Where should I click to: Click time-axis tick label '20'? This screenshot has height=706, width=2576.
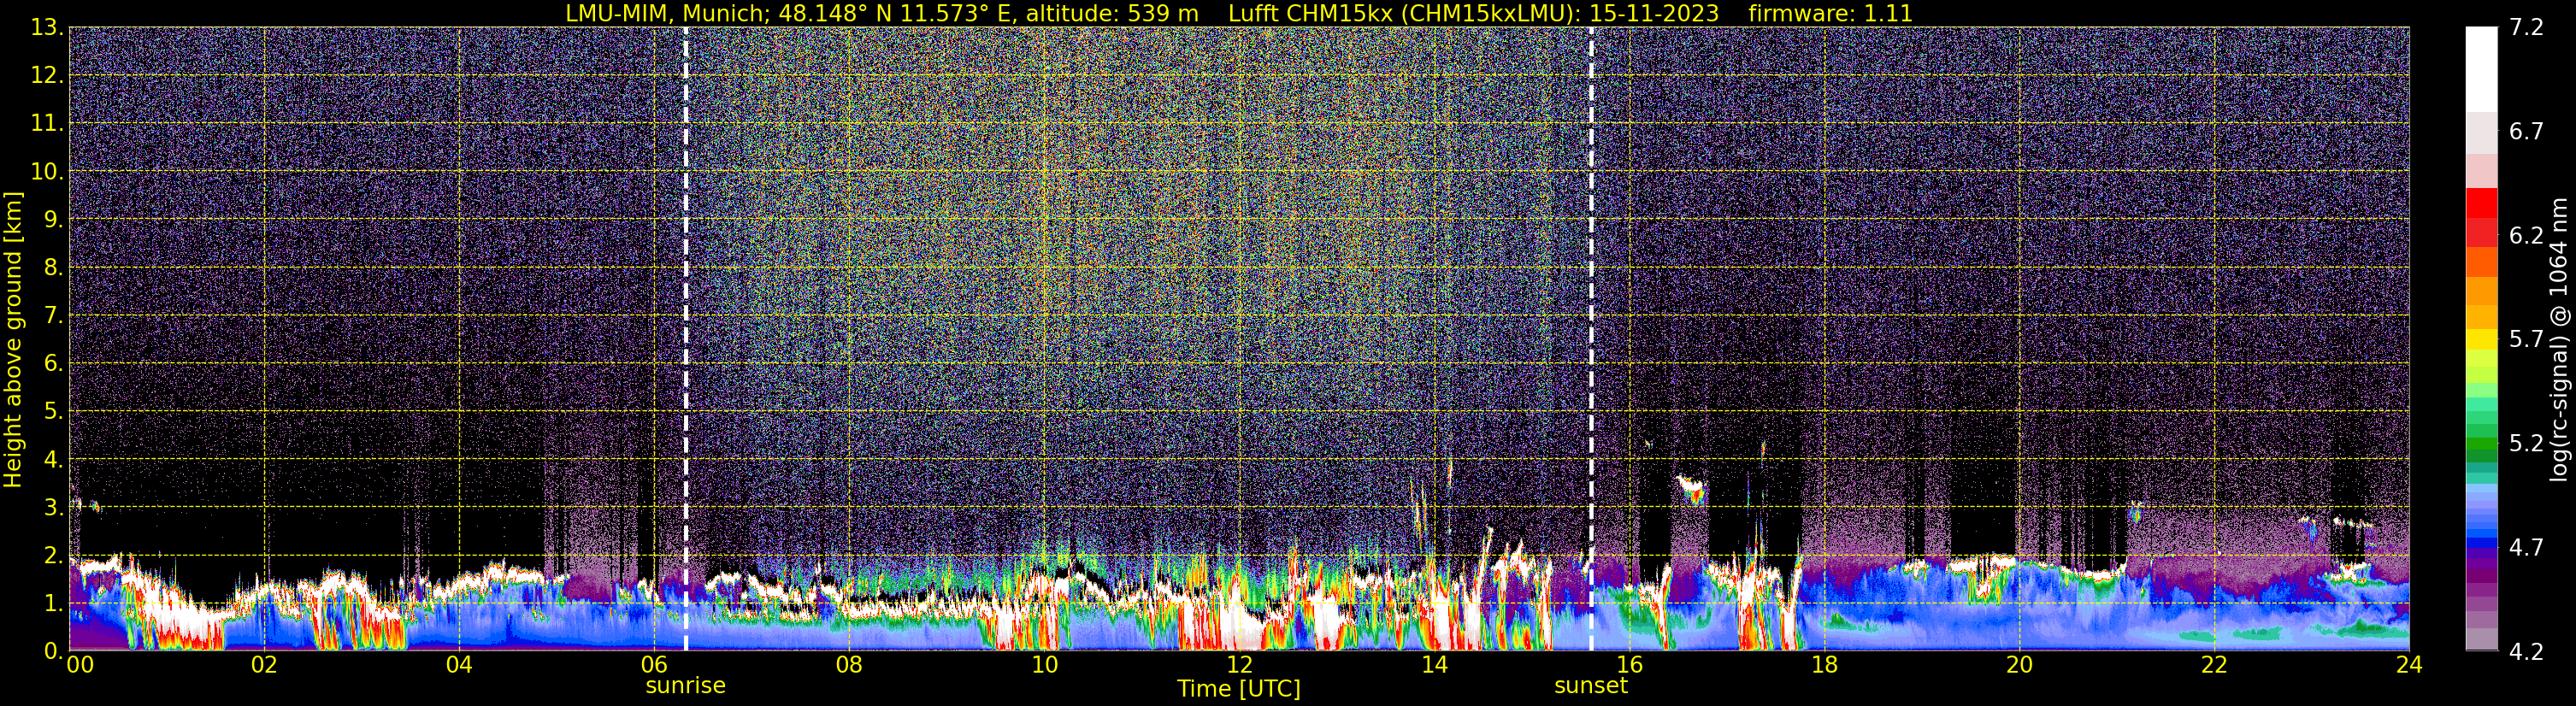pyautogui.click(x=2019, y=665)
